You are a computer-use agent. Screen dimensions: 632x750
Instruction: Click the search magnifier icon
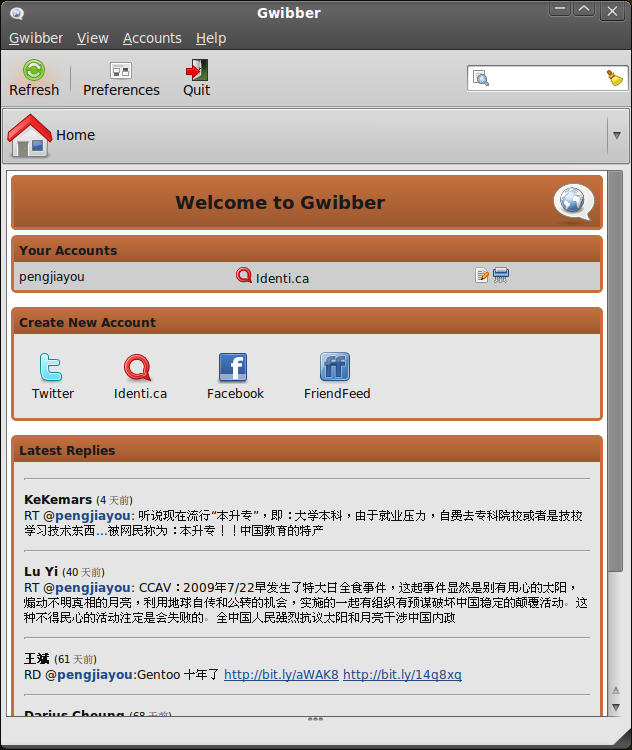481,78
